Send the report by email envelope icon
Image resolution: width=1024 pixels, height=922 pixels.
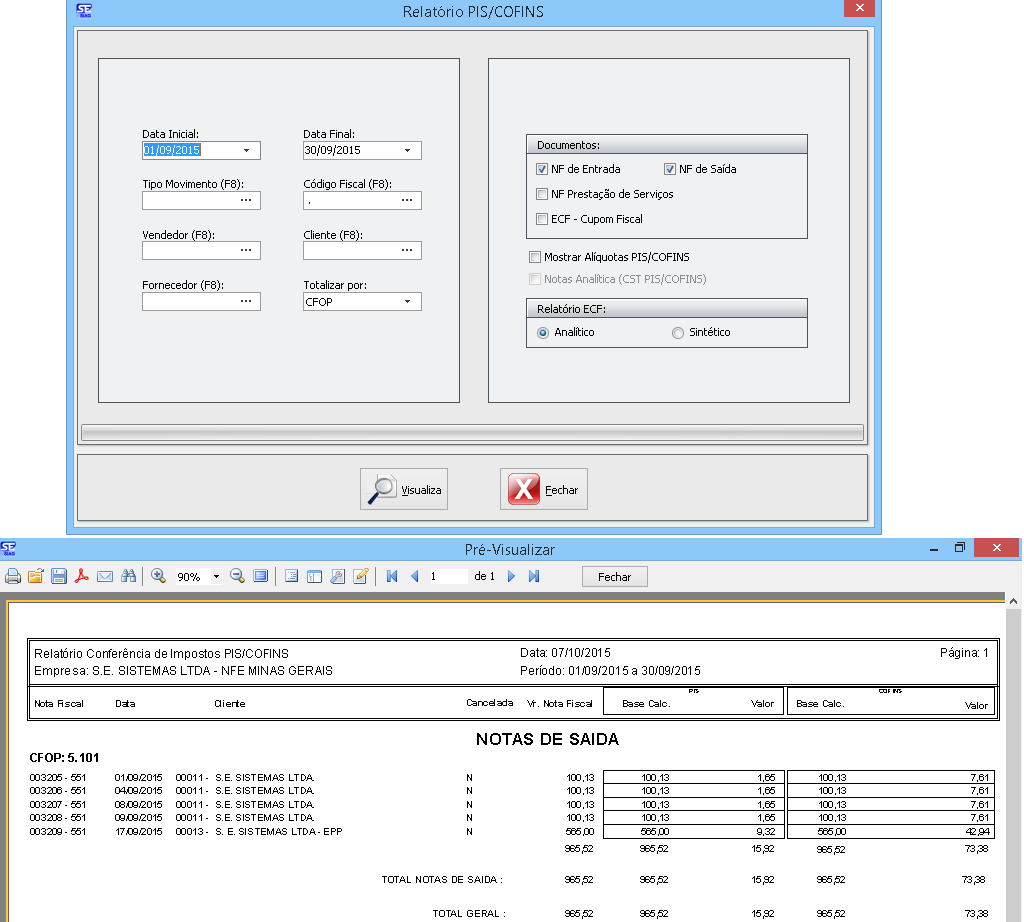(105, 576)
